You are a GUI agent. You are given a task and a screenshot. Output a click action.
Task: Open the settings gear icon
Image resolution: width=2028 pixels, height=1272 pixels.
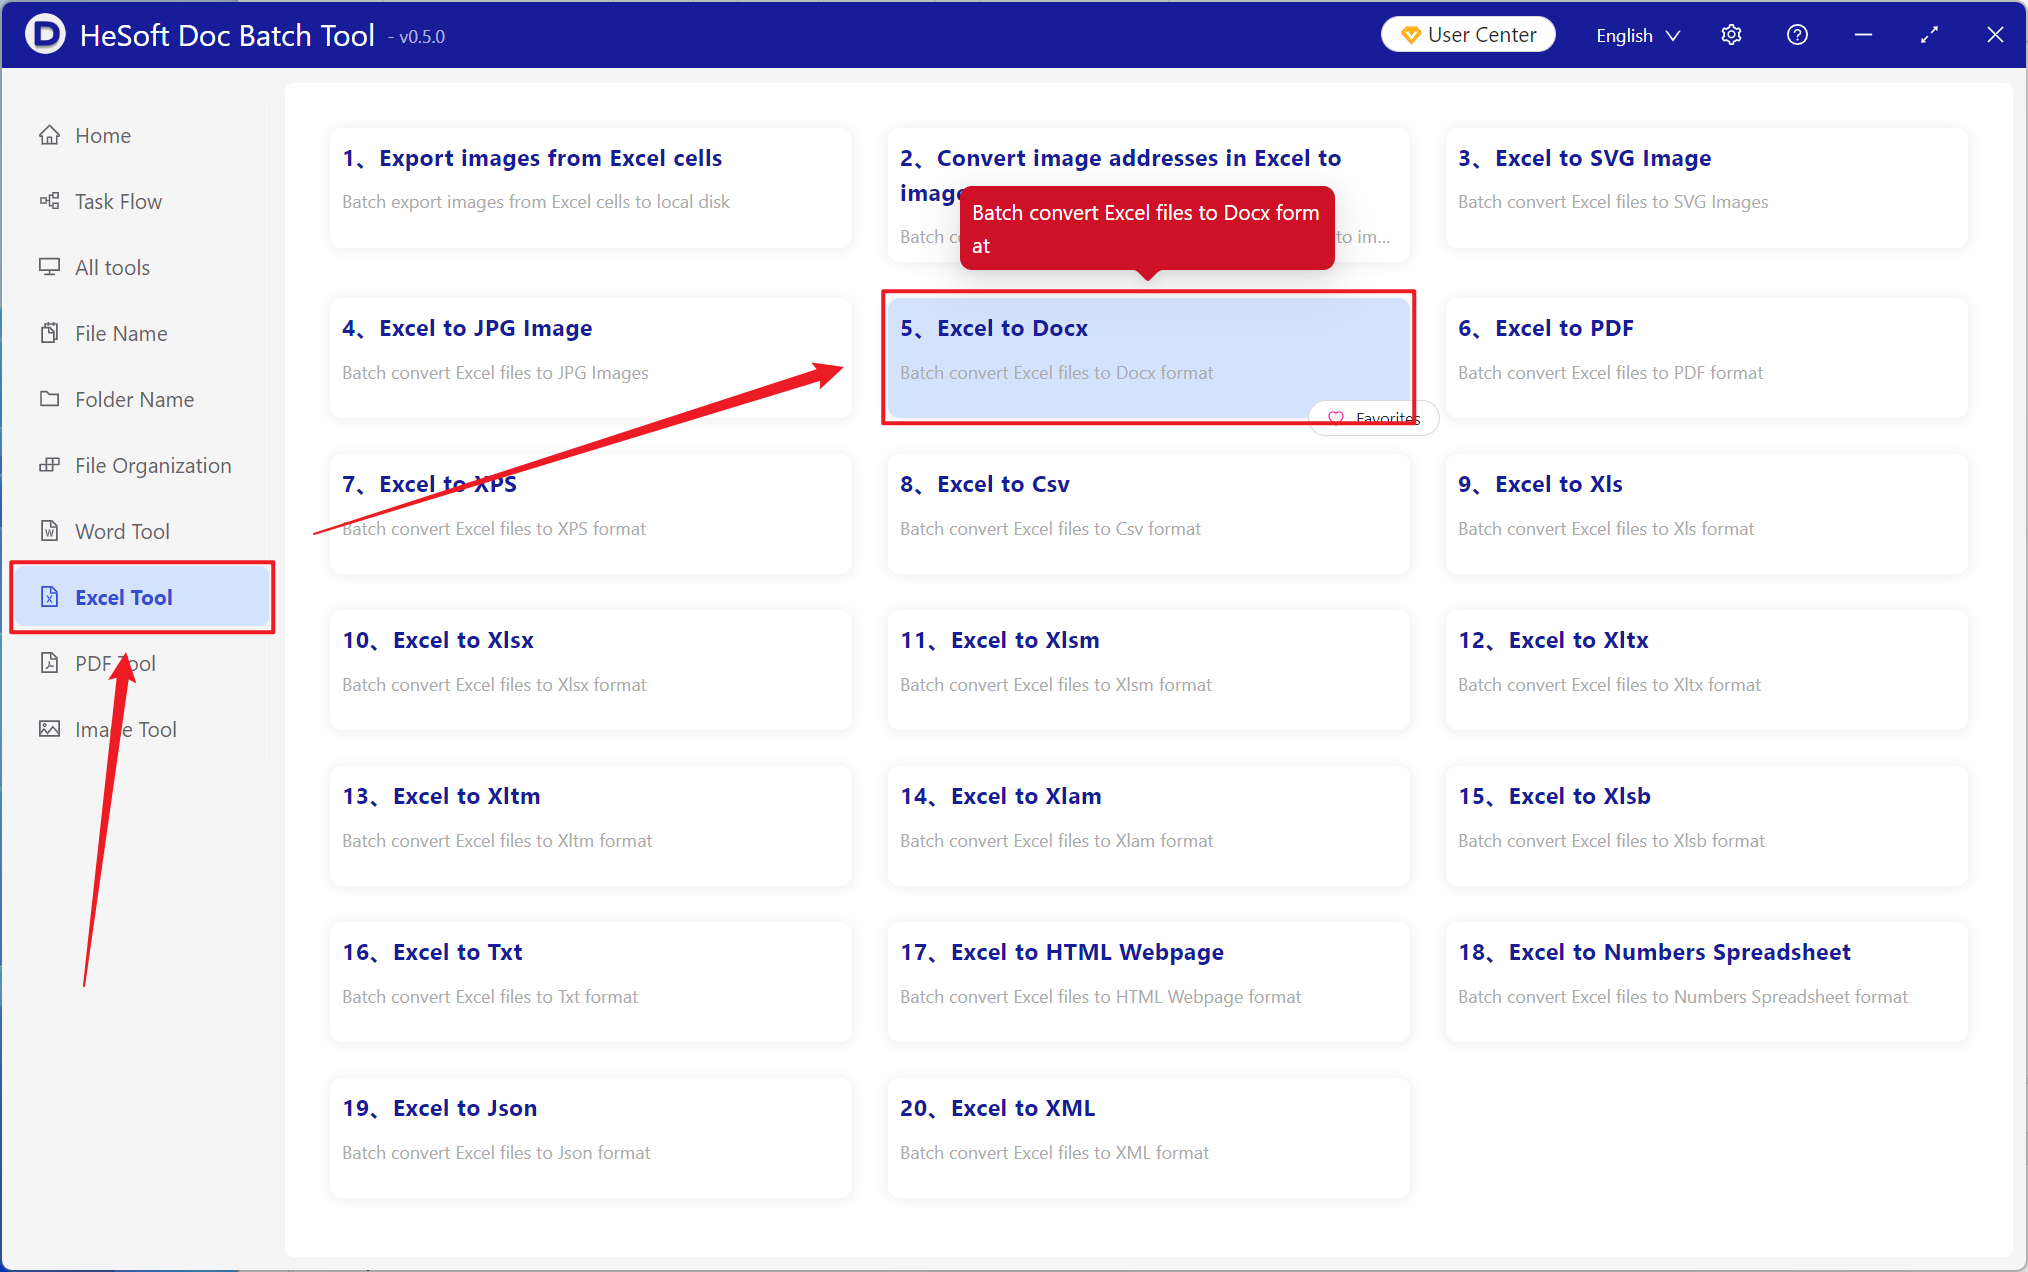point(1731,35)
